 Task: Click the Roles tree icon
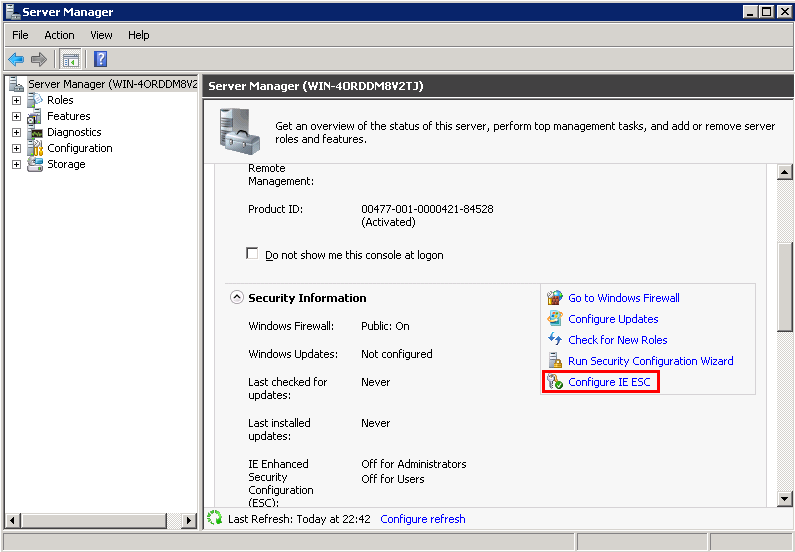[35, 100]
